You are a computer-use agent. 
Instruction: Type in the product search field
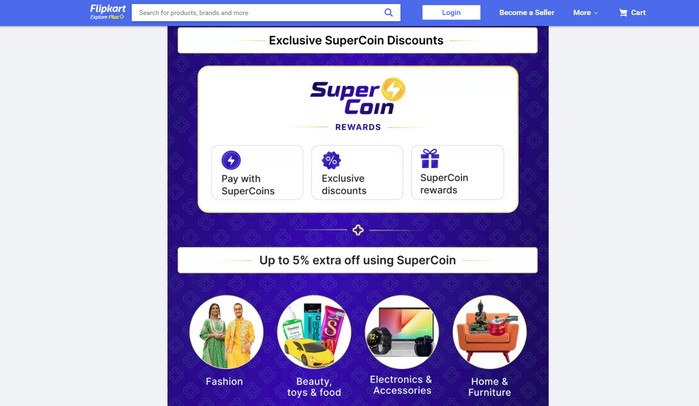tap(257, 13)
